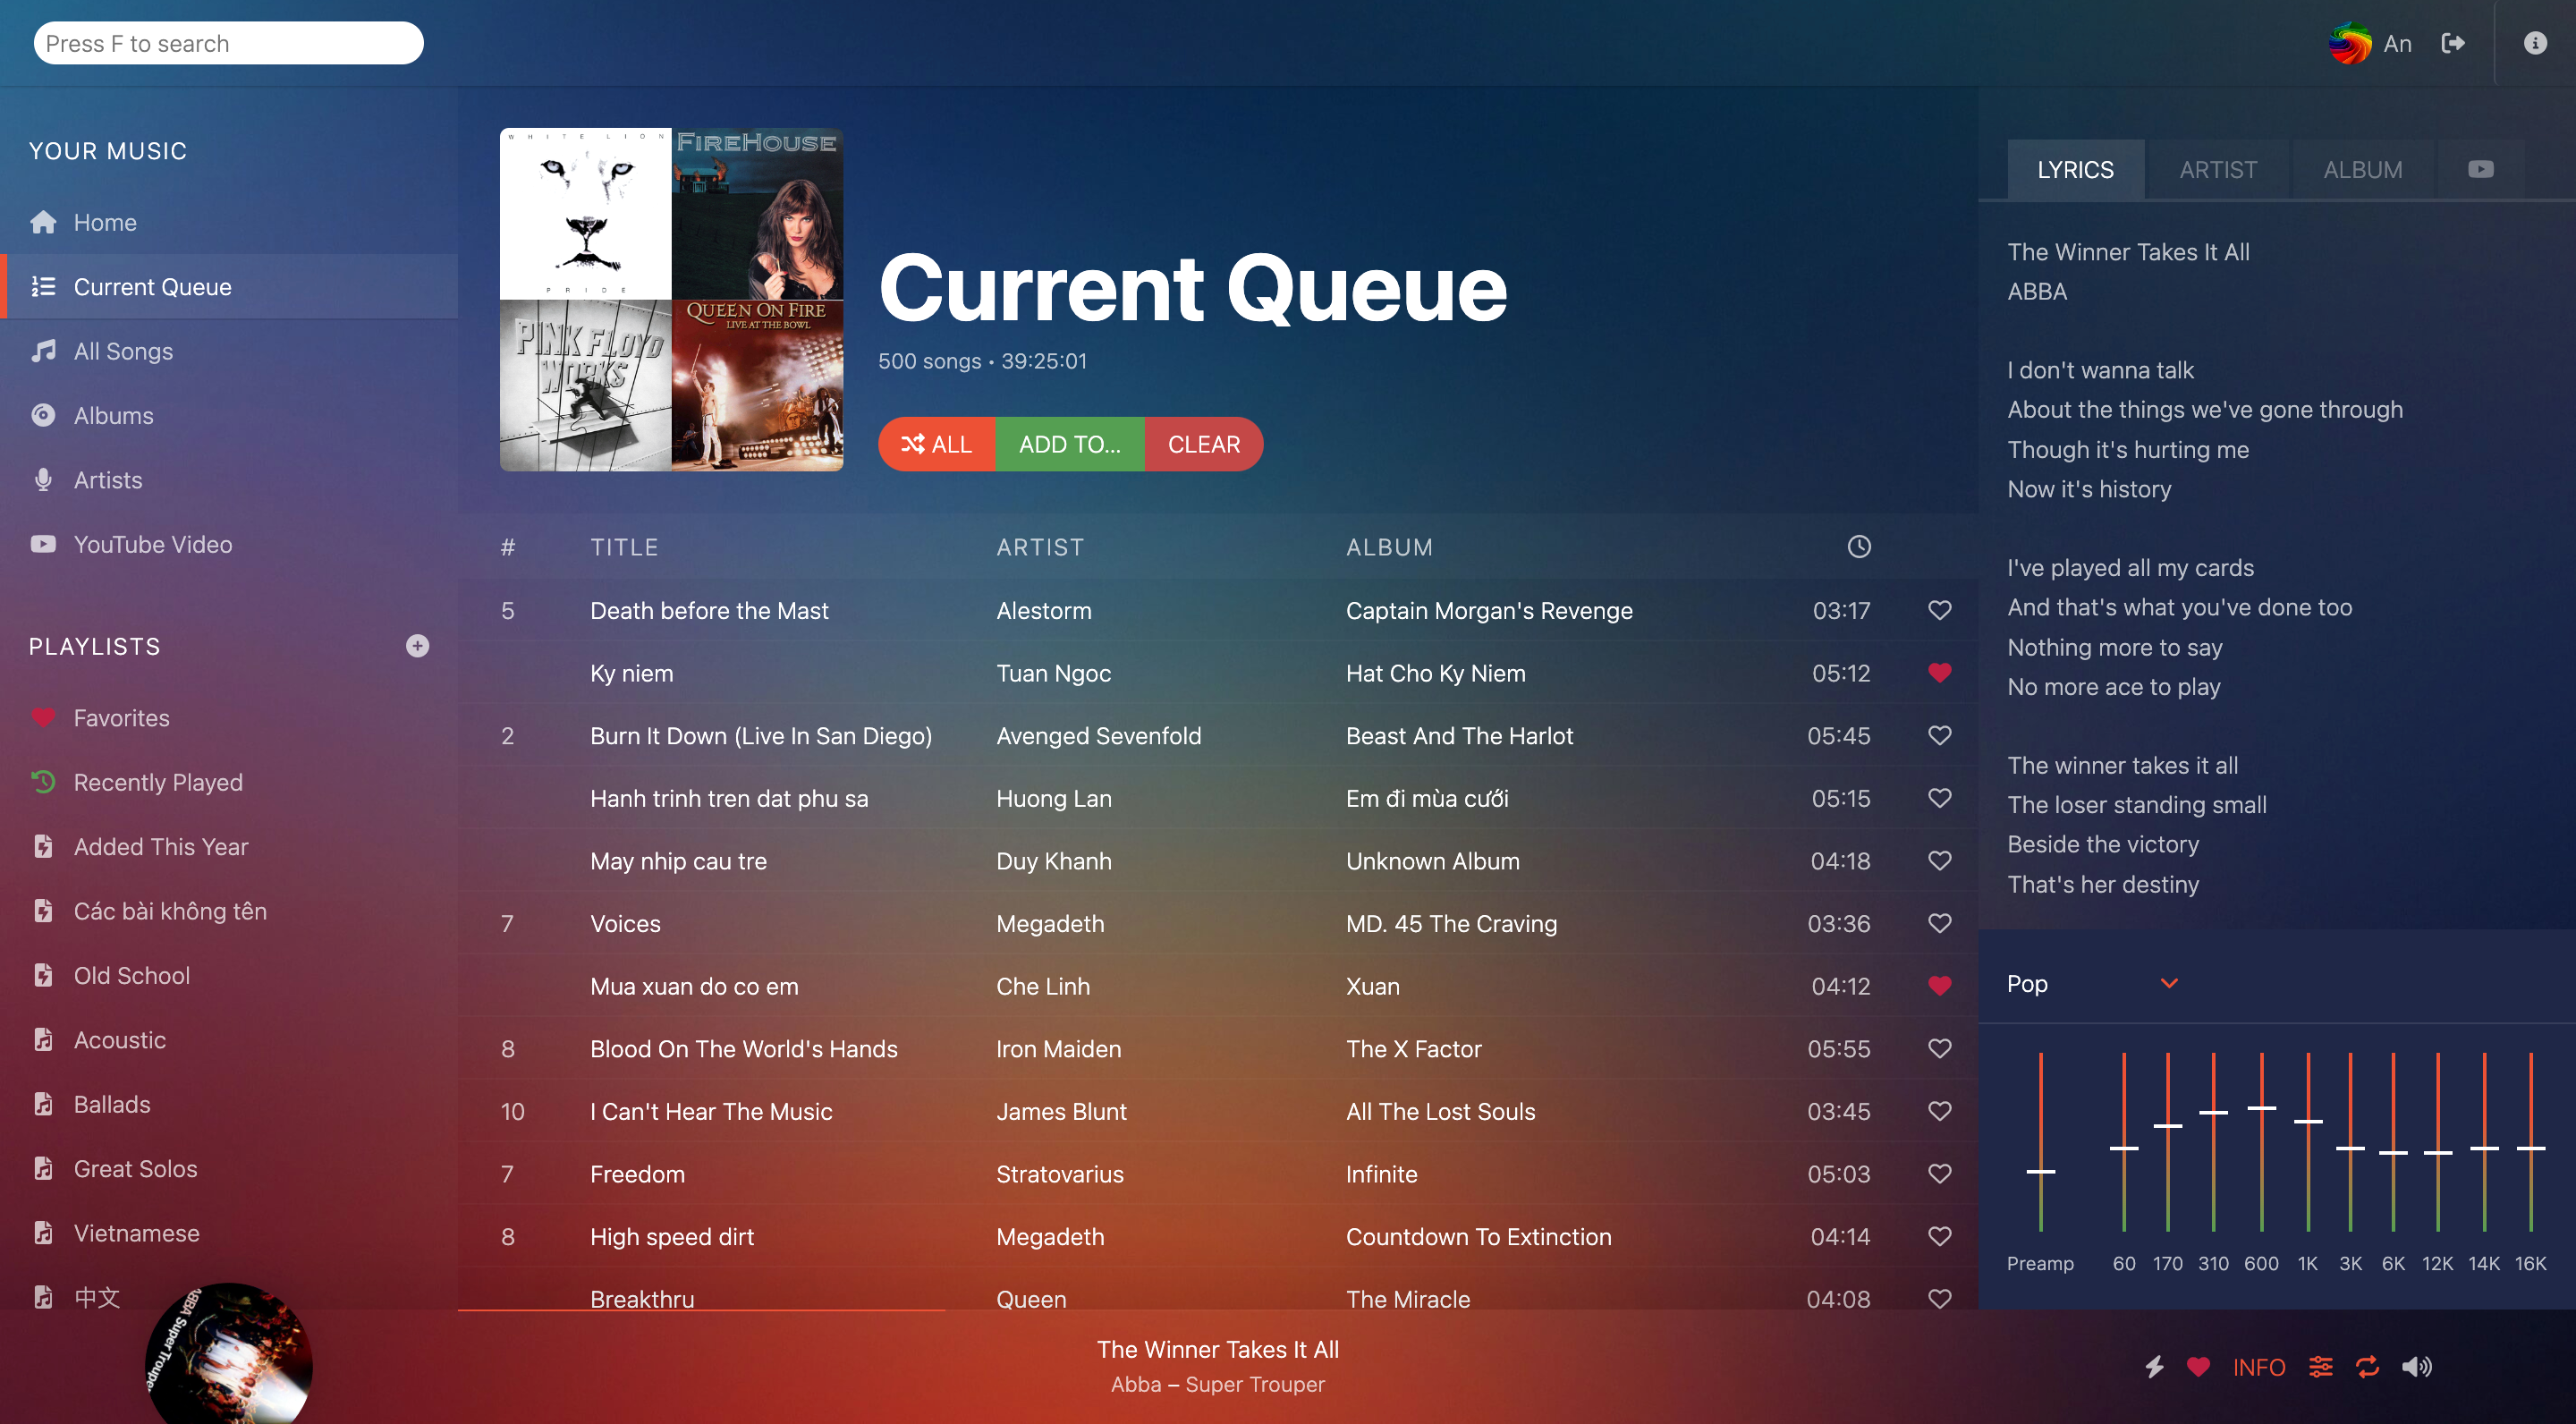Click the queue album cover collage thumbnail
This screenshot has height=1424, width=2576.
[671, 299]
